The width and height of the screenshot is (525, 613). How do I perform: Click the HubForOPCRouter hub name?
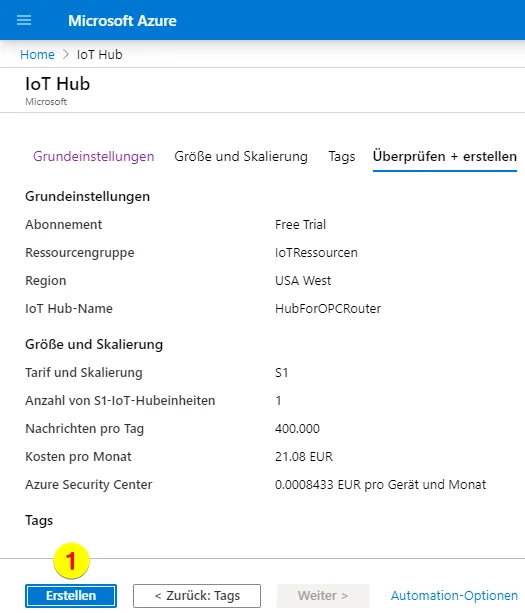tap(328, 308)
